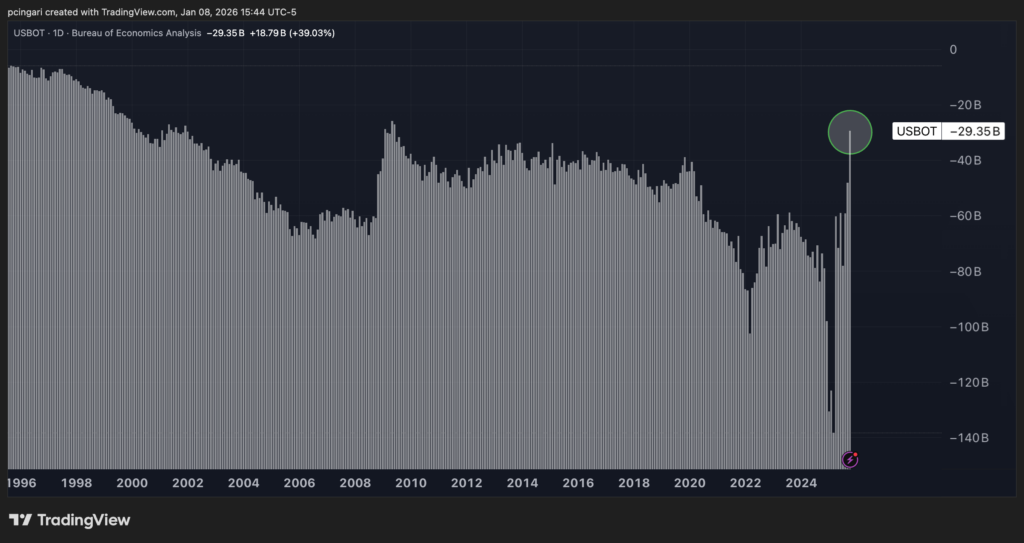This screenshot has width=1024, height=543.
Task: Click the green circle highlighting the latest bar
Action: tap(850, 132)
